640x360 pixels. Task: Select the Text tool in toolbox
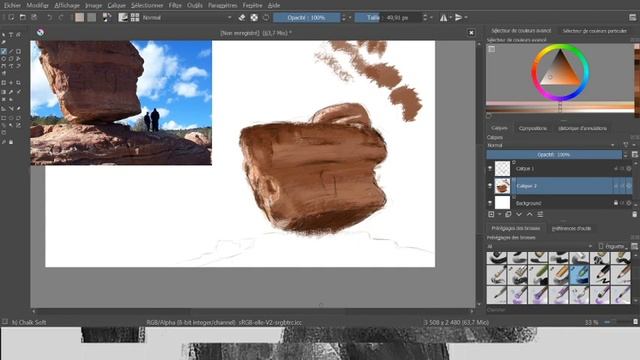point(11,35)
